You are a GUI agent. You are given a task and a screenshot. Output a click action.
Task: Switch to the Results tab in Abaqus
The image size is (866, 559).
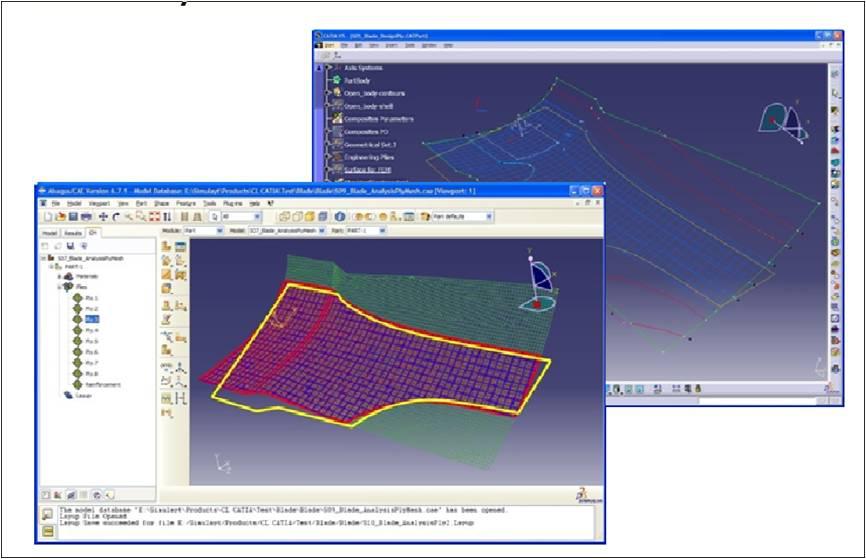point(72,233)
